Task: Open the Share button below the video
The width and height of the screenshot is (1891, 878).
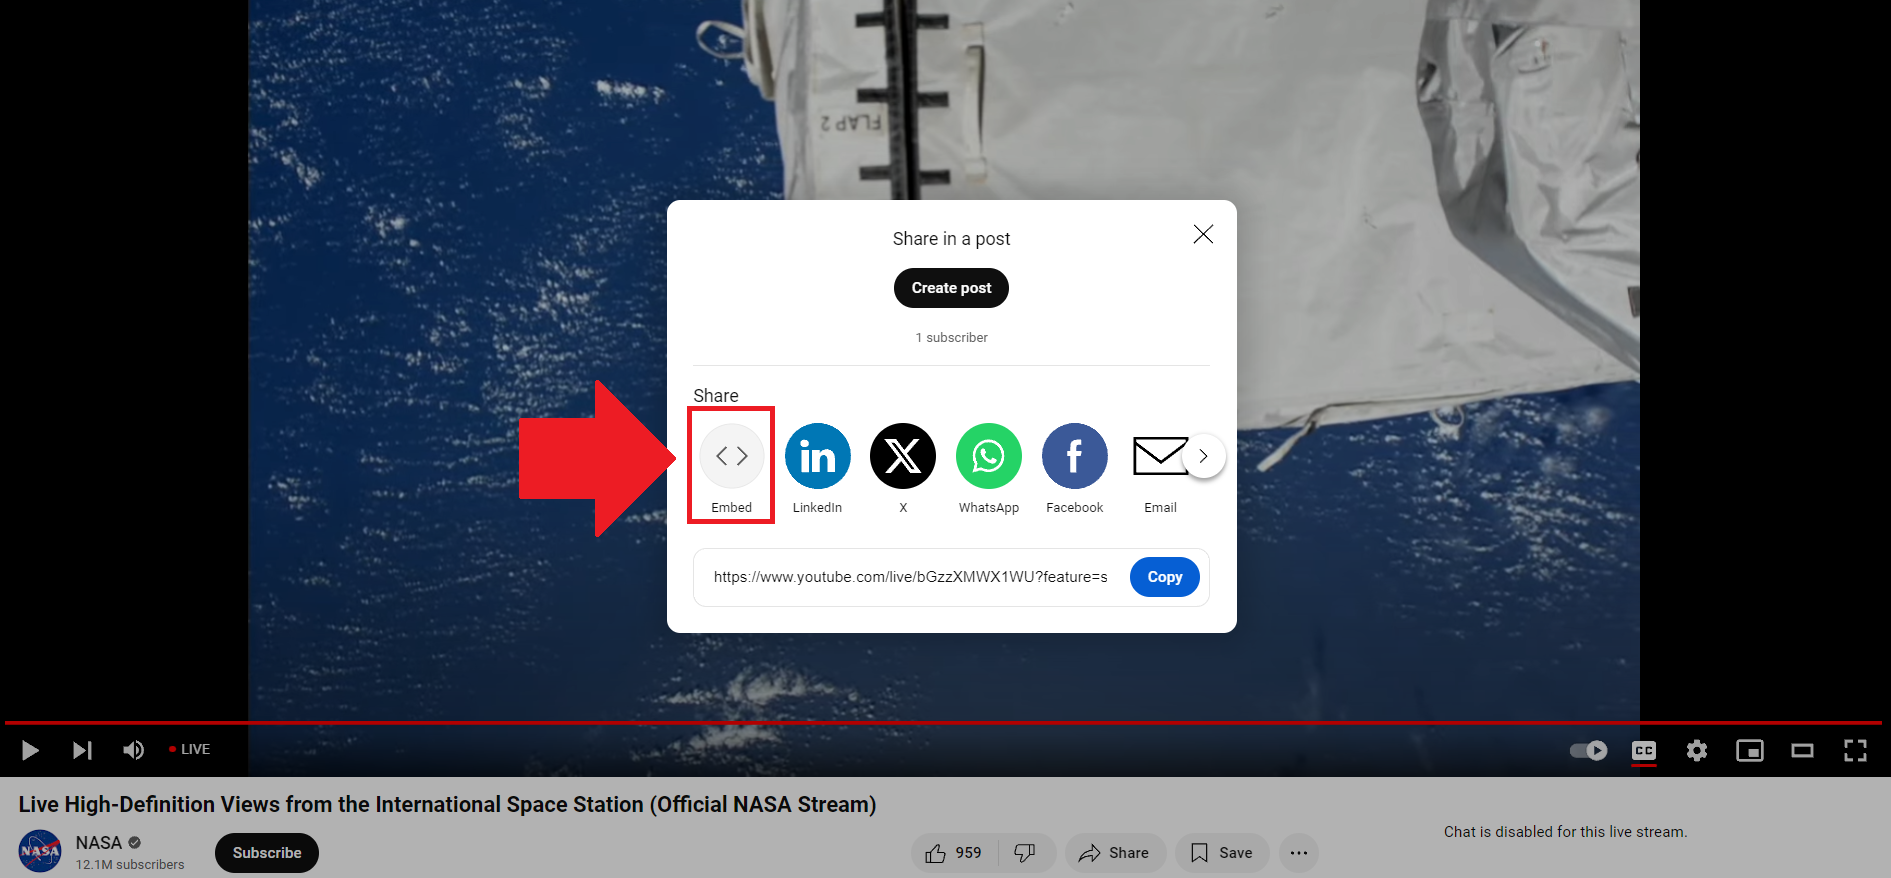Action: [1115, 853]
